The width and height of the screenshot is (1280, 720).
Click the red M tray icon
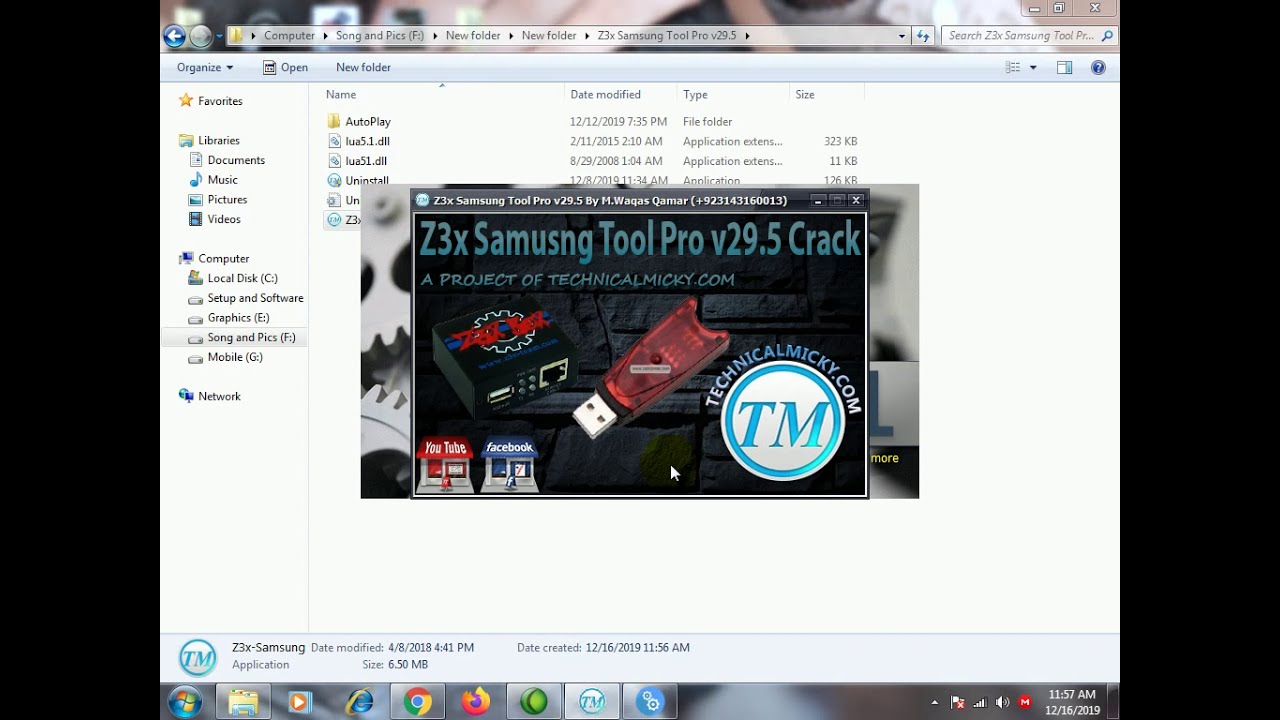point(1025,703)
